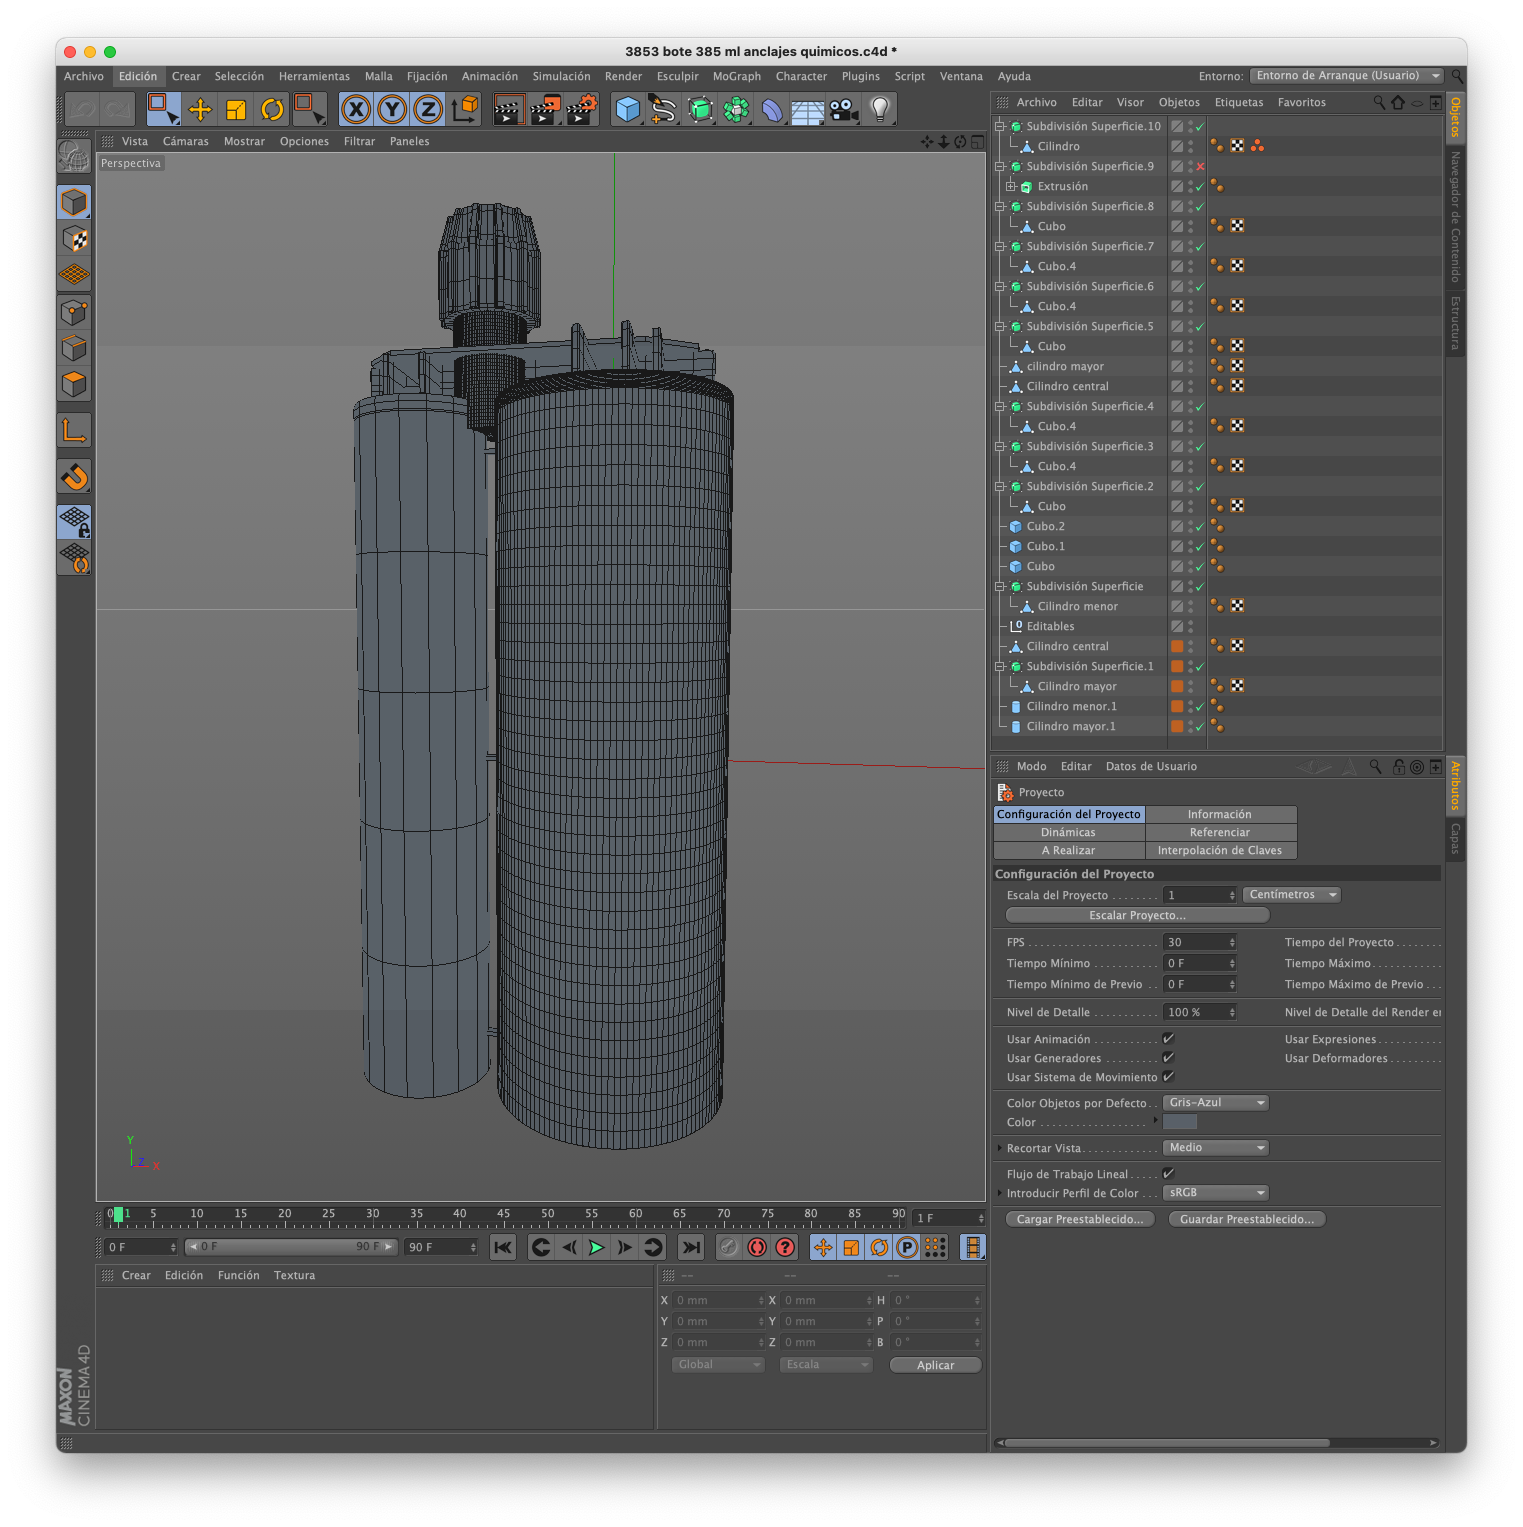This screenshot has height=1527, width=1523.
Task: Open the Gris-Azul color dropdown
Action: (x=1215, y=1103)
